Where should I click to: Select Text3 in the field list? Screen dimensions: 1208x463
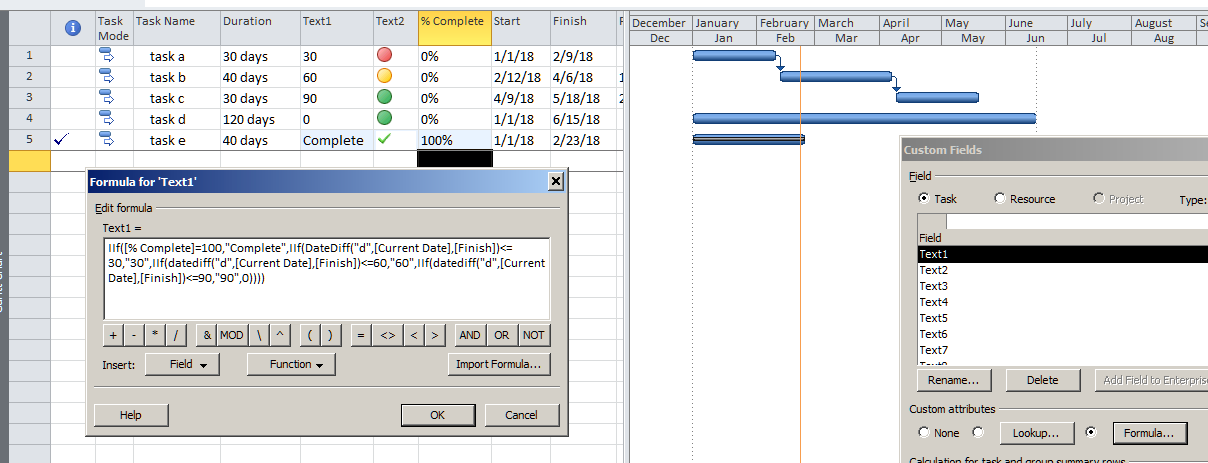coord(1062,286)
